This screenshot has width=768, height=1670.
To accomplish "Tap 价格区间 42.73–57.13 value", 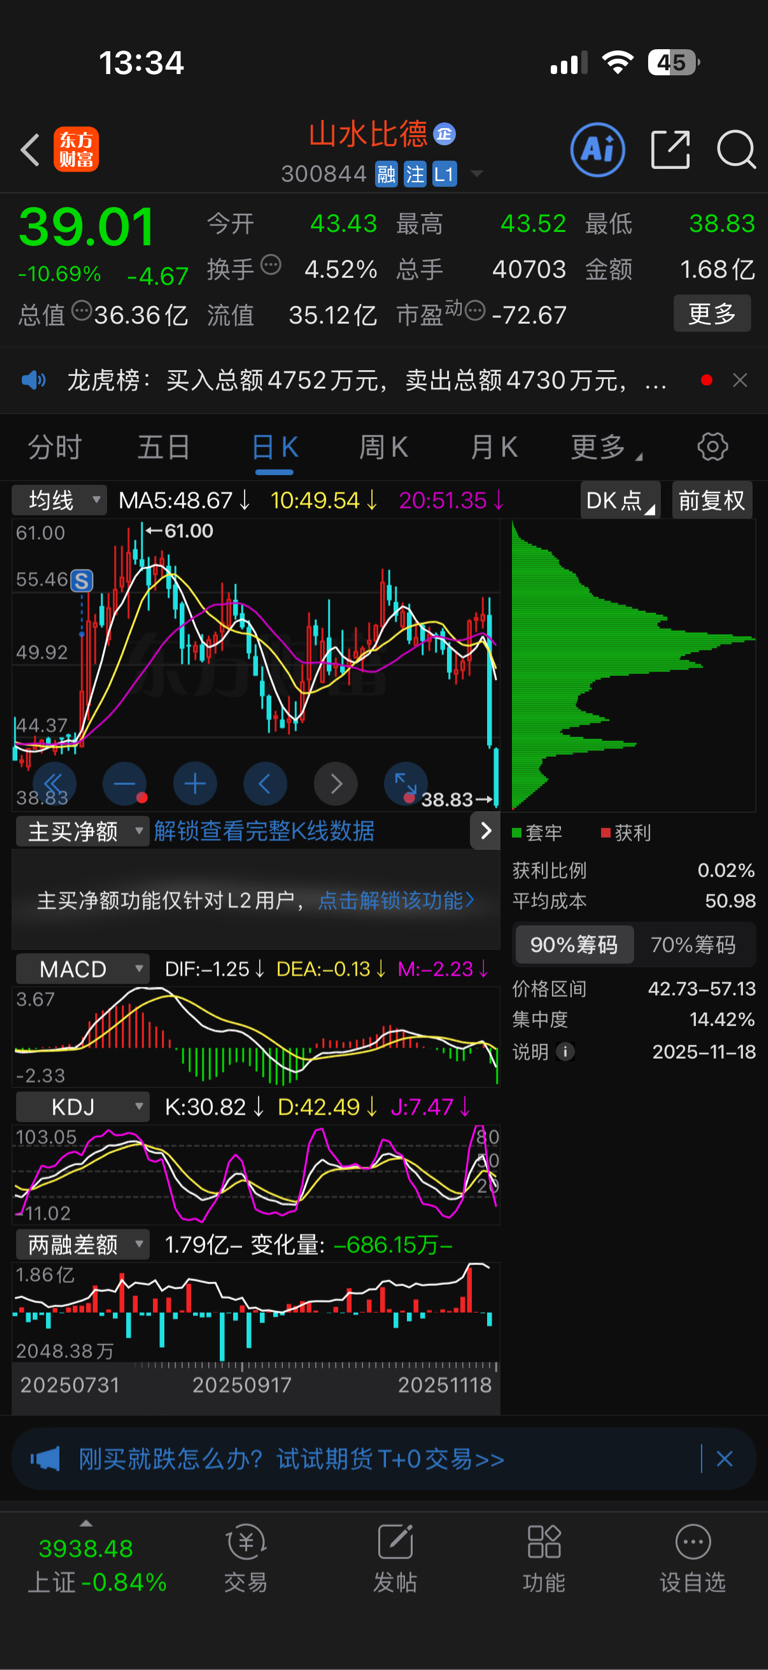I will tap(702, 989).
